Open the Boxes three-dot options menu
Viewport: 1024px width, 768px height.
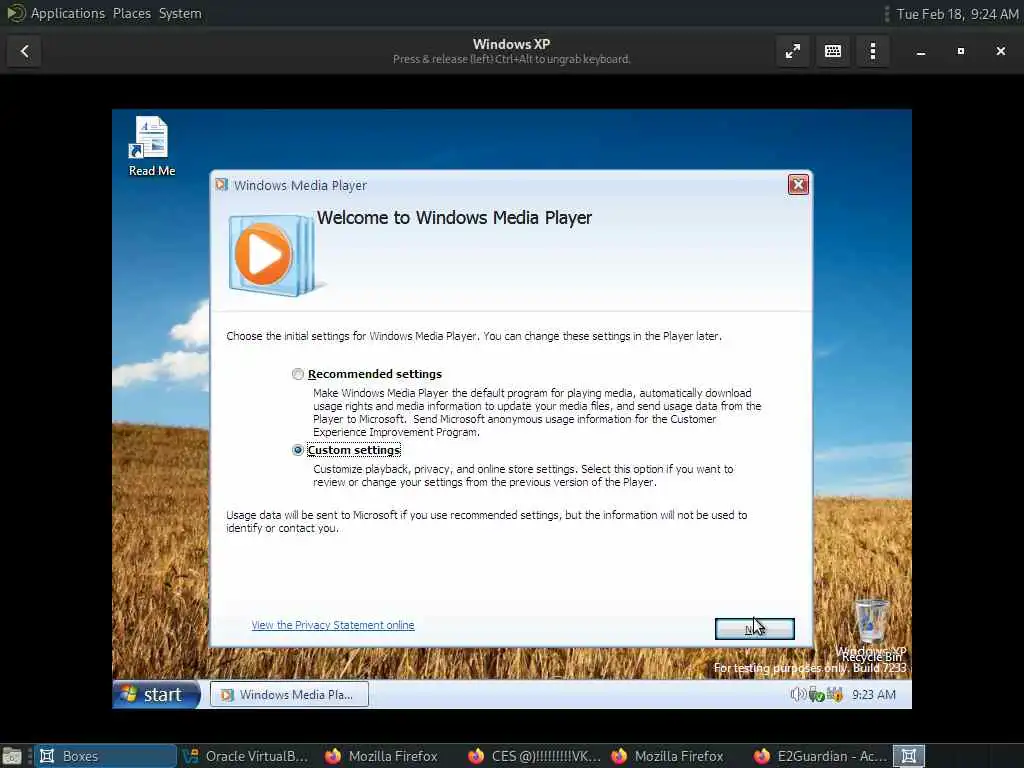(873, 51)
